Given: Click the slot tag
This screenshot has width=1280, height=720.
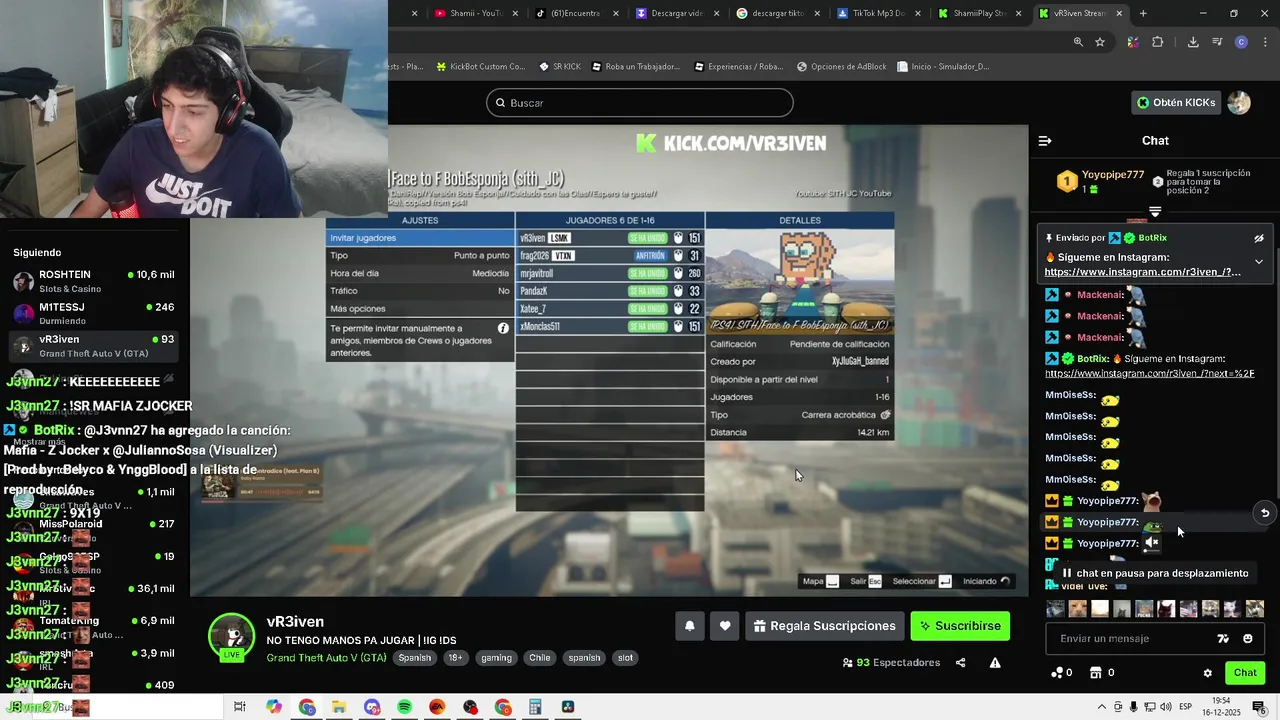Looking at the screenshot, I should pos(625,658).
